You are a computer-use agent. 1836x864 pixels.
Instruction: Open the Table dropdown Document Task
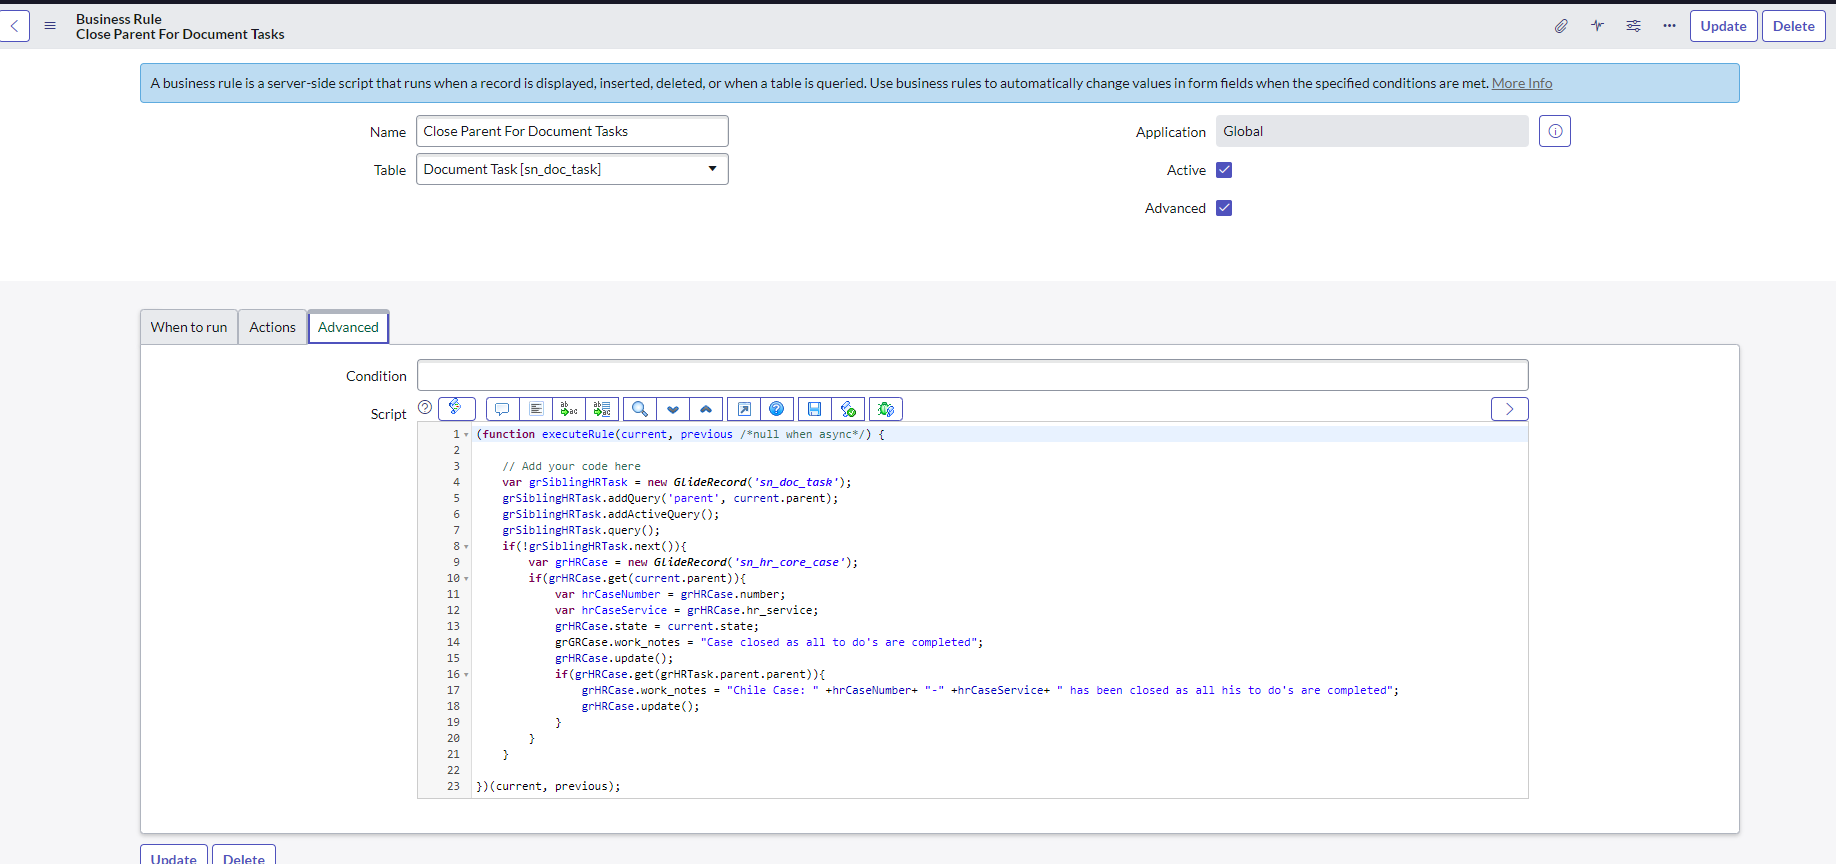coord(572,169)
